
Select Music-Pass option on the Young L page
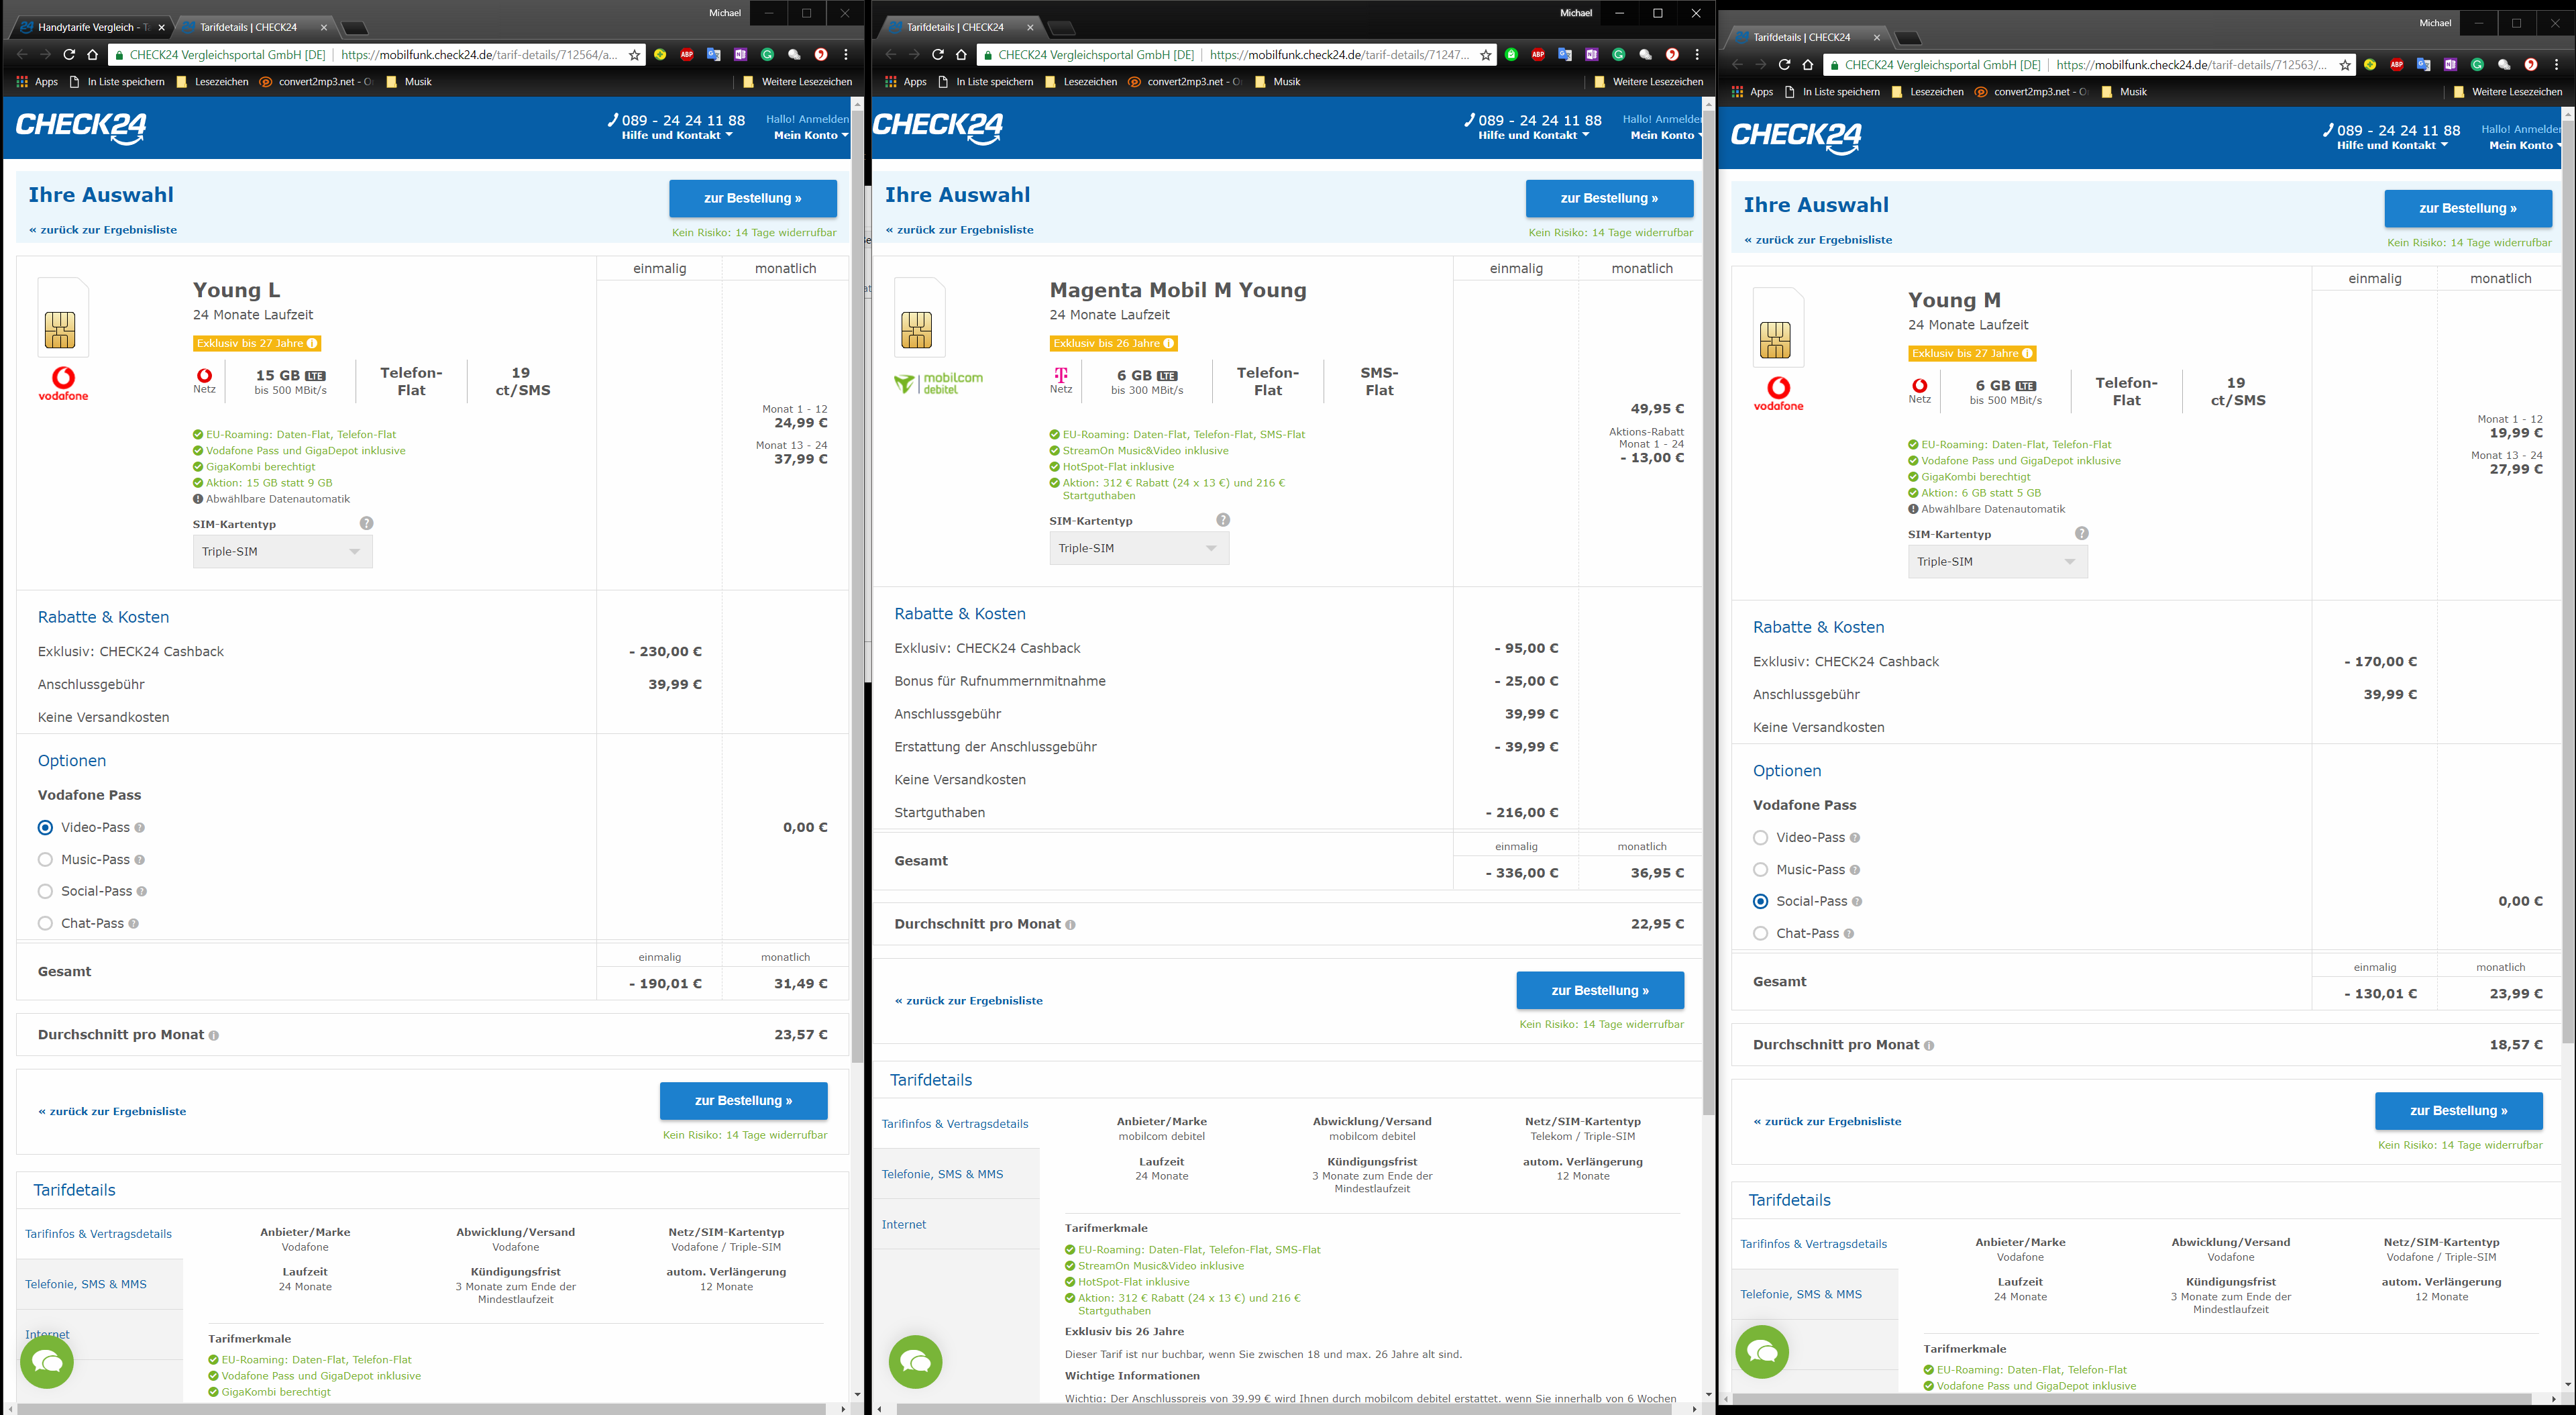point(46,859)
